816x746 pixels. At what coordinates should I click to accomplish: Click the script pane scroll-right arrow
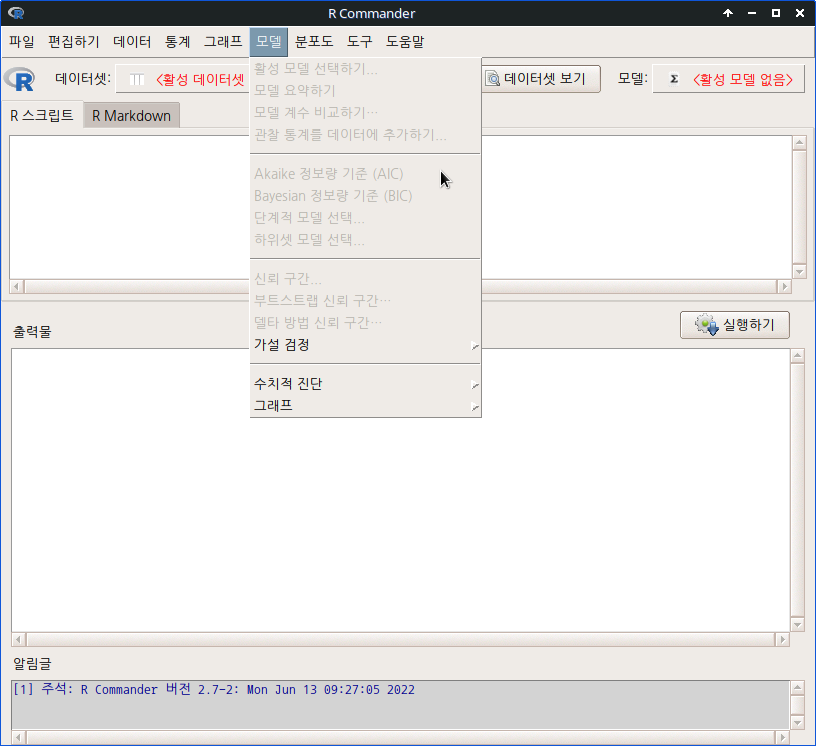[x=784, y=286]
